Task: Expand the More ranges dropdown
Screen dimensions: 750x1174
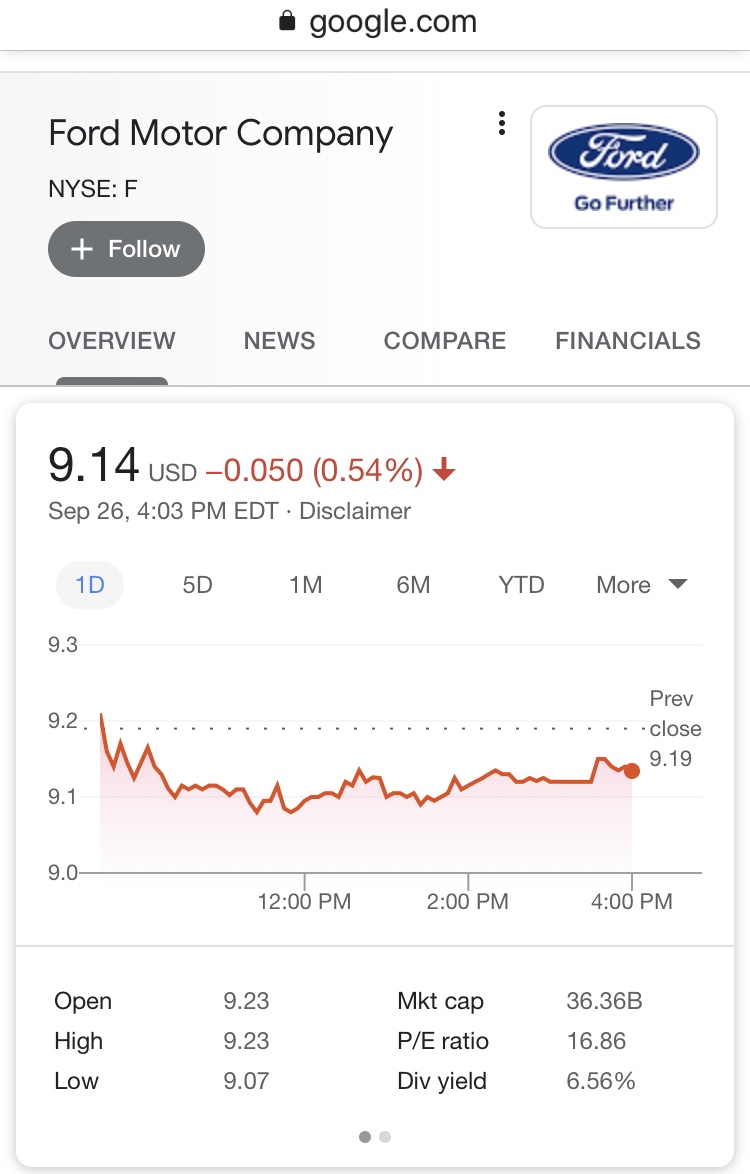Action: (641, 585)
